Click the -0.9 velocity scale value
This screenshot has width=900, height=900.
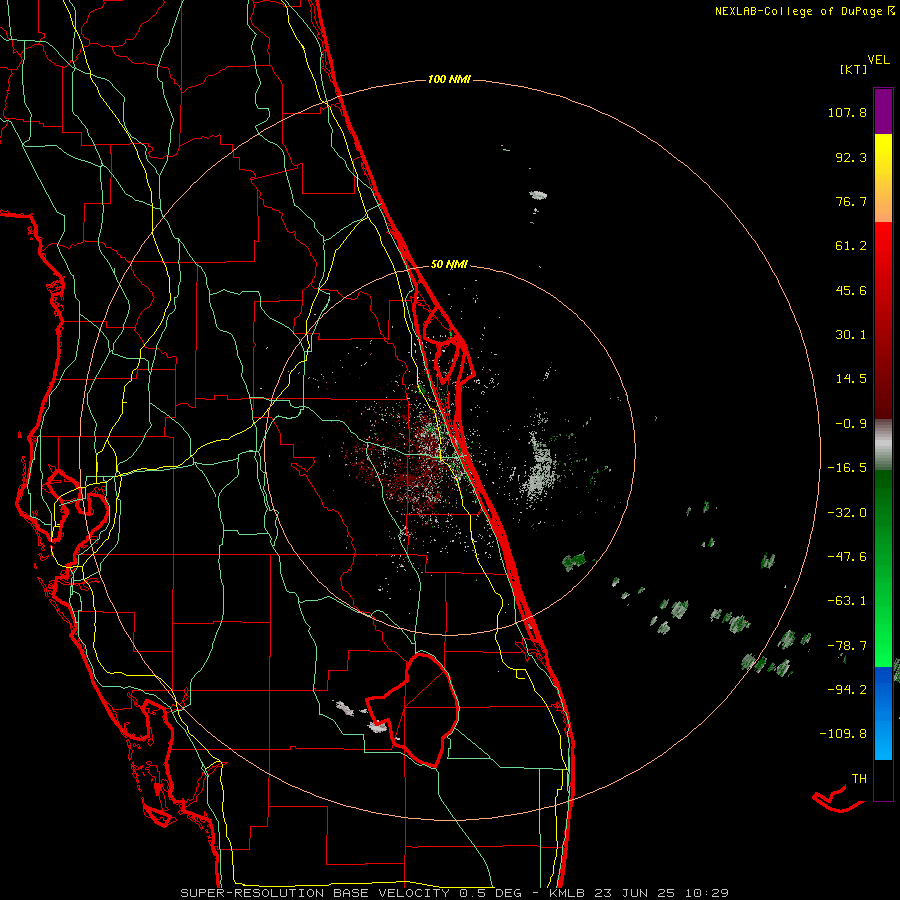[x=851, y=424]
